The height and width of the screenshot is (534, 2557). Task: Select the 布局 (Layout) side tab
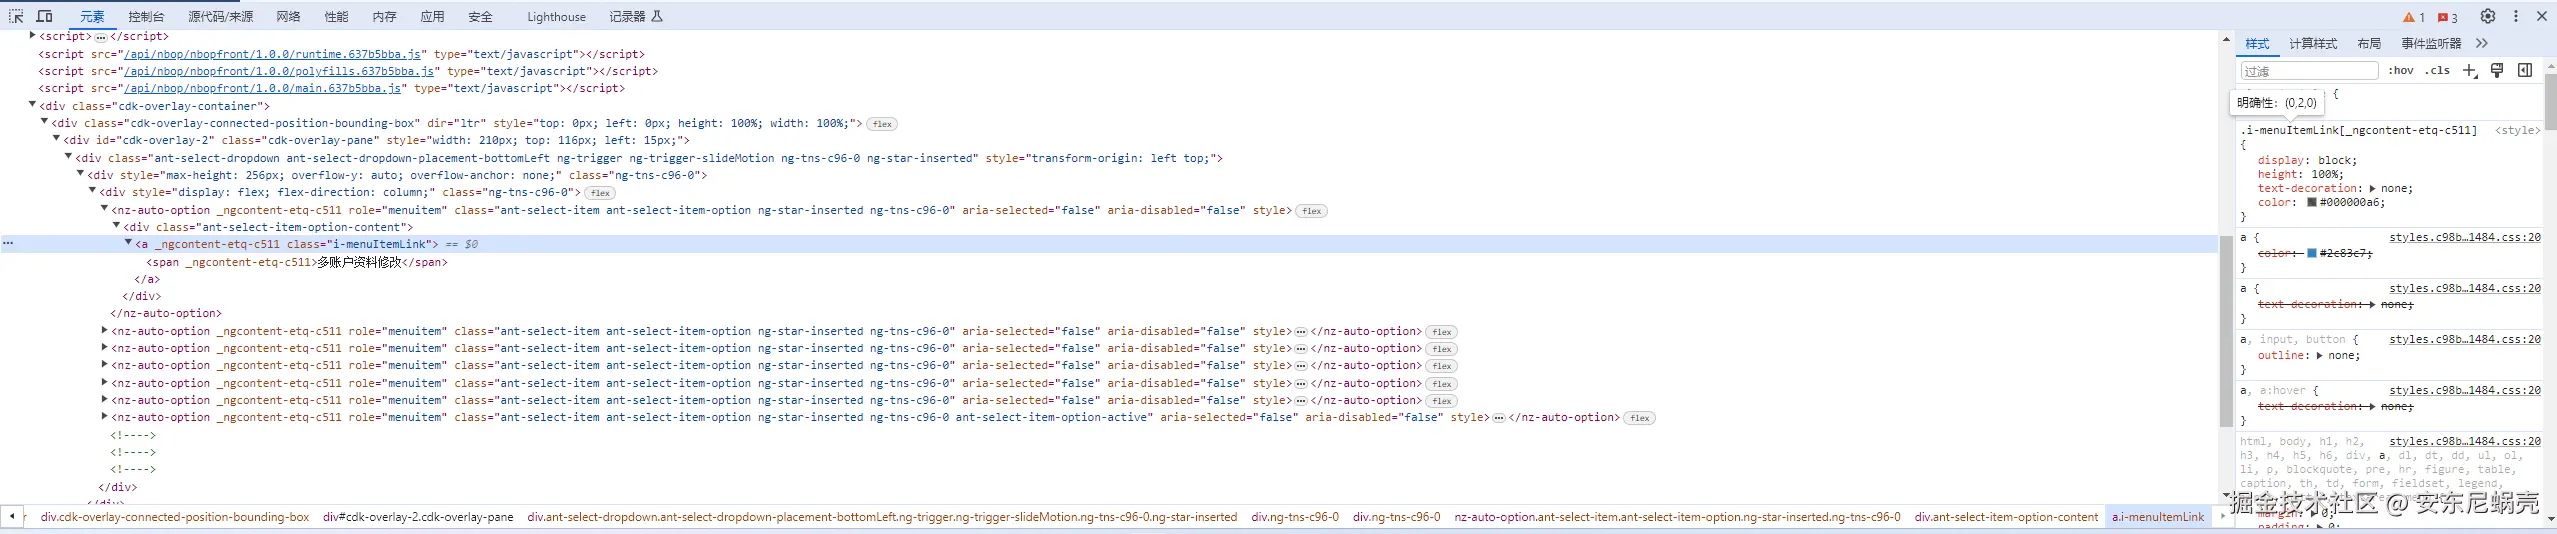click(2369, 44)
